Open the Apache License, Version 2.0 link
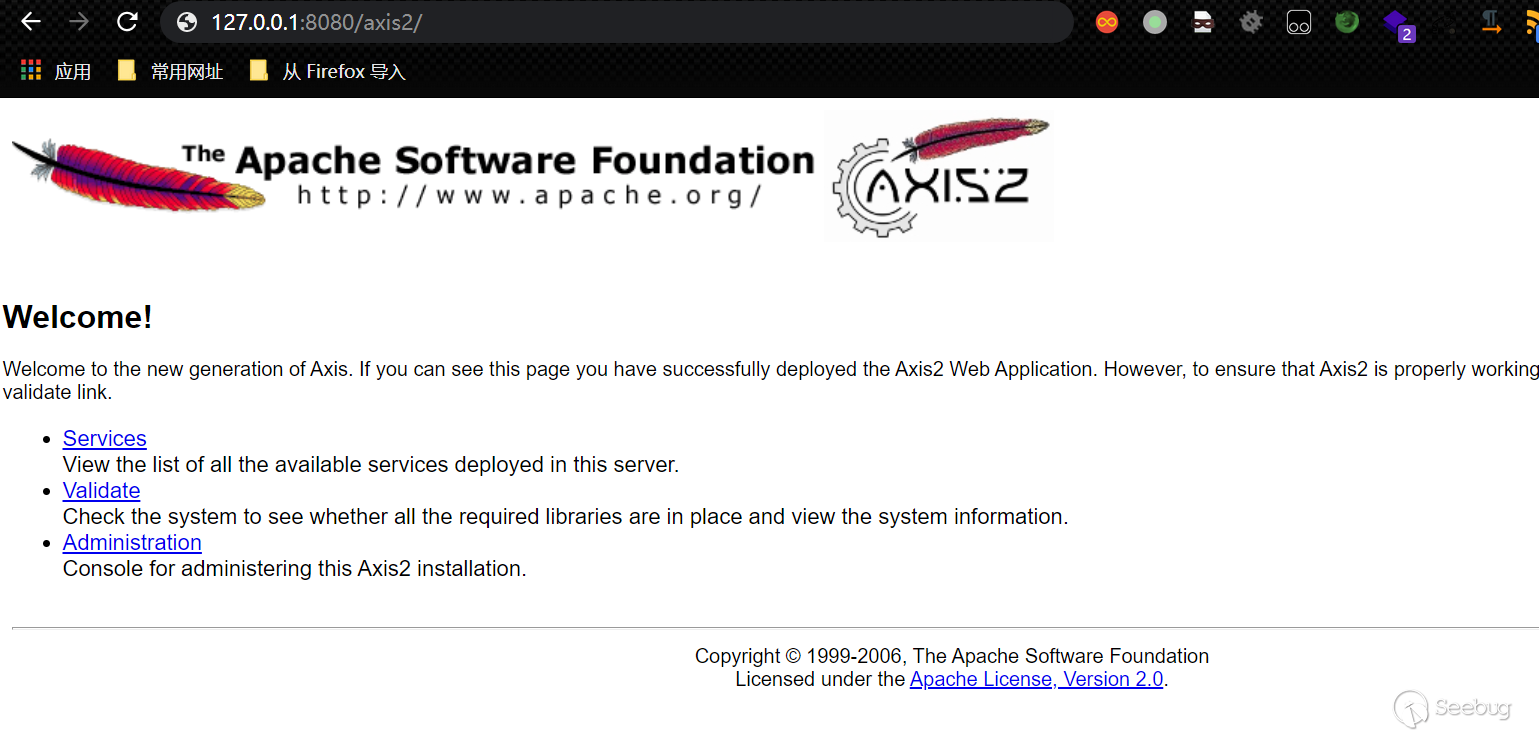 1037,678
